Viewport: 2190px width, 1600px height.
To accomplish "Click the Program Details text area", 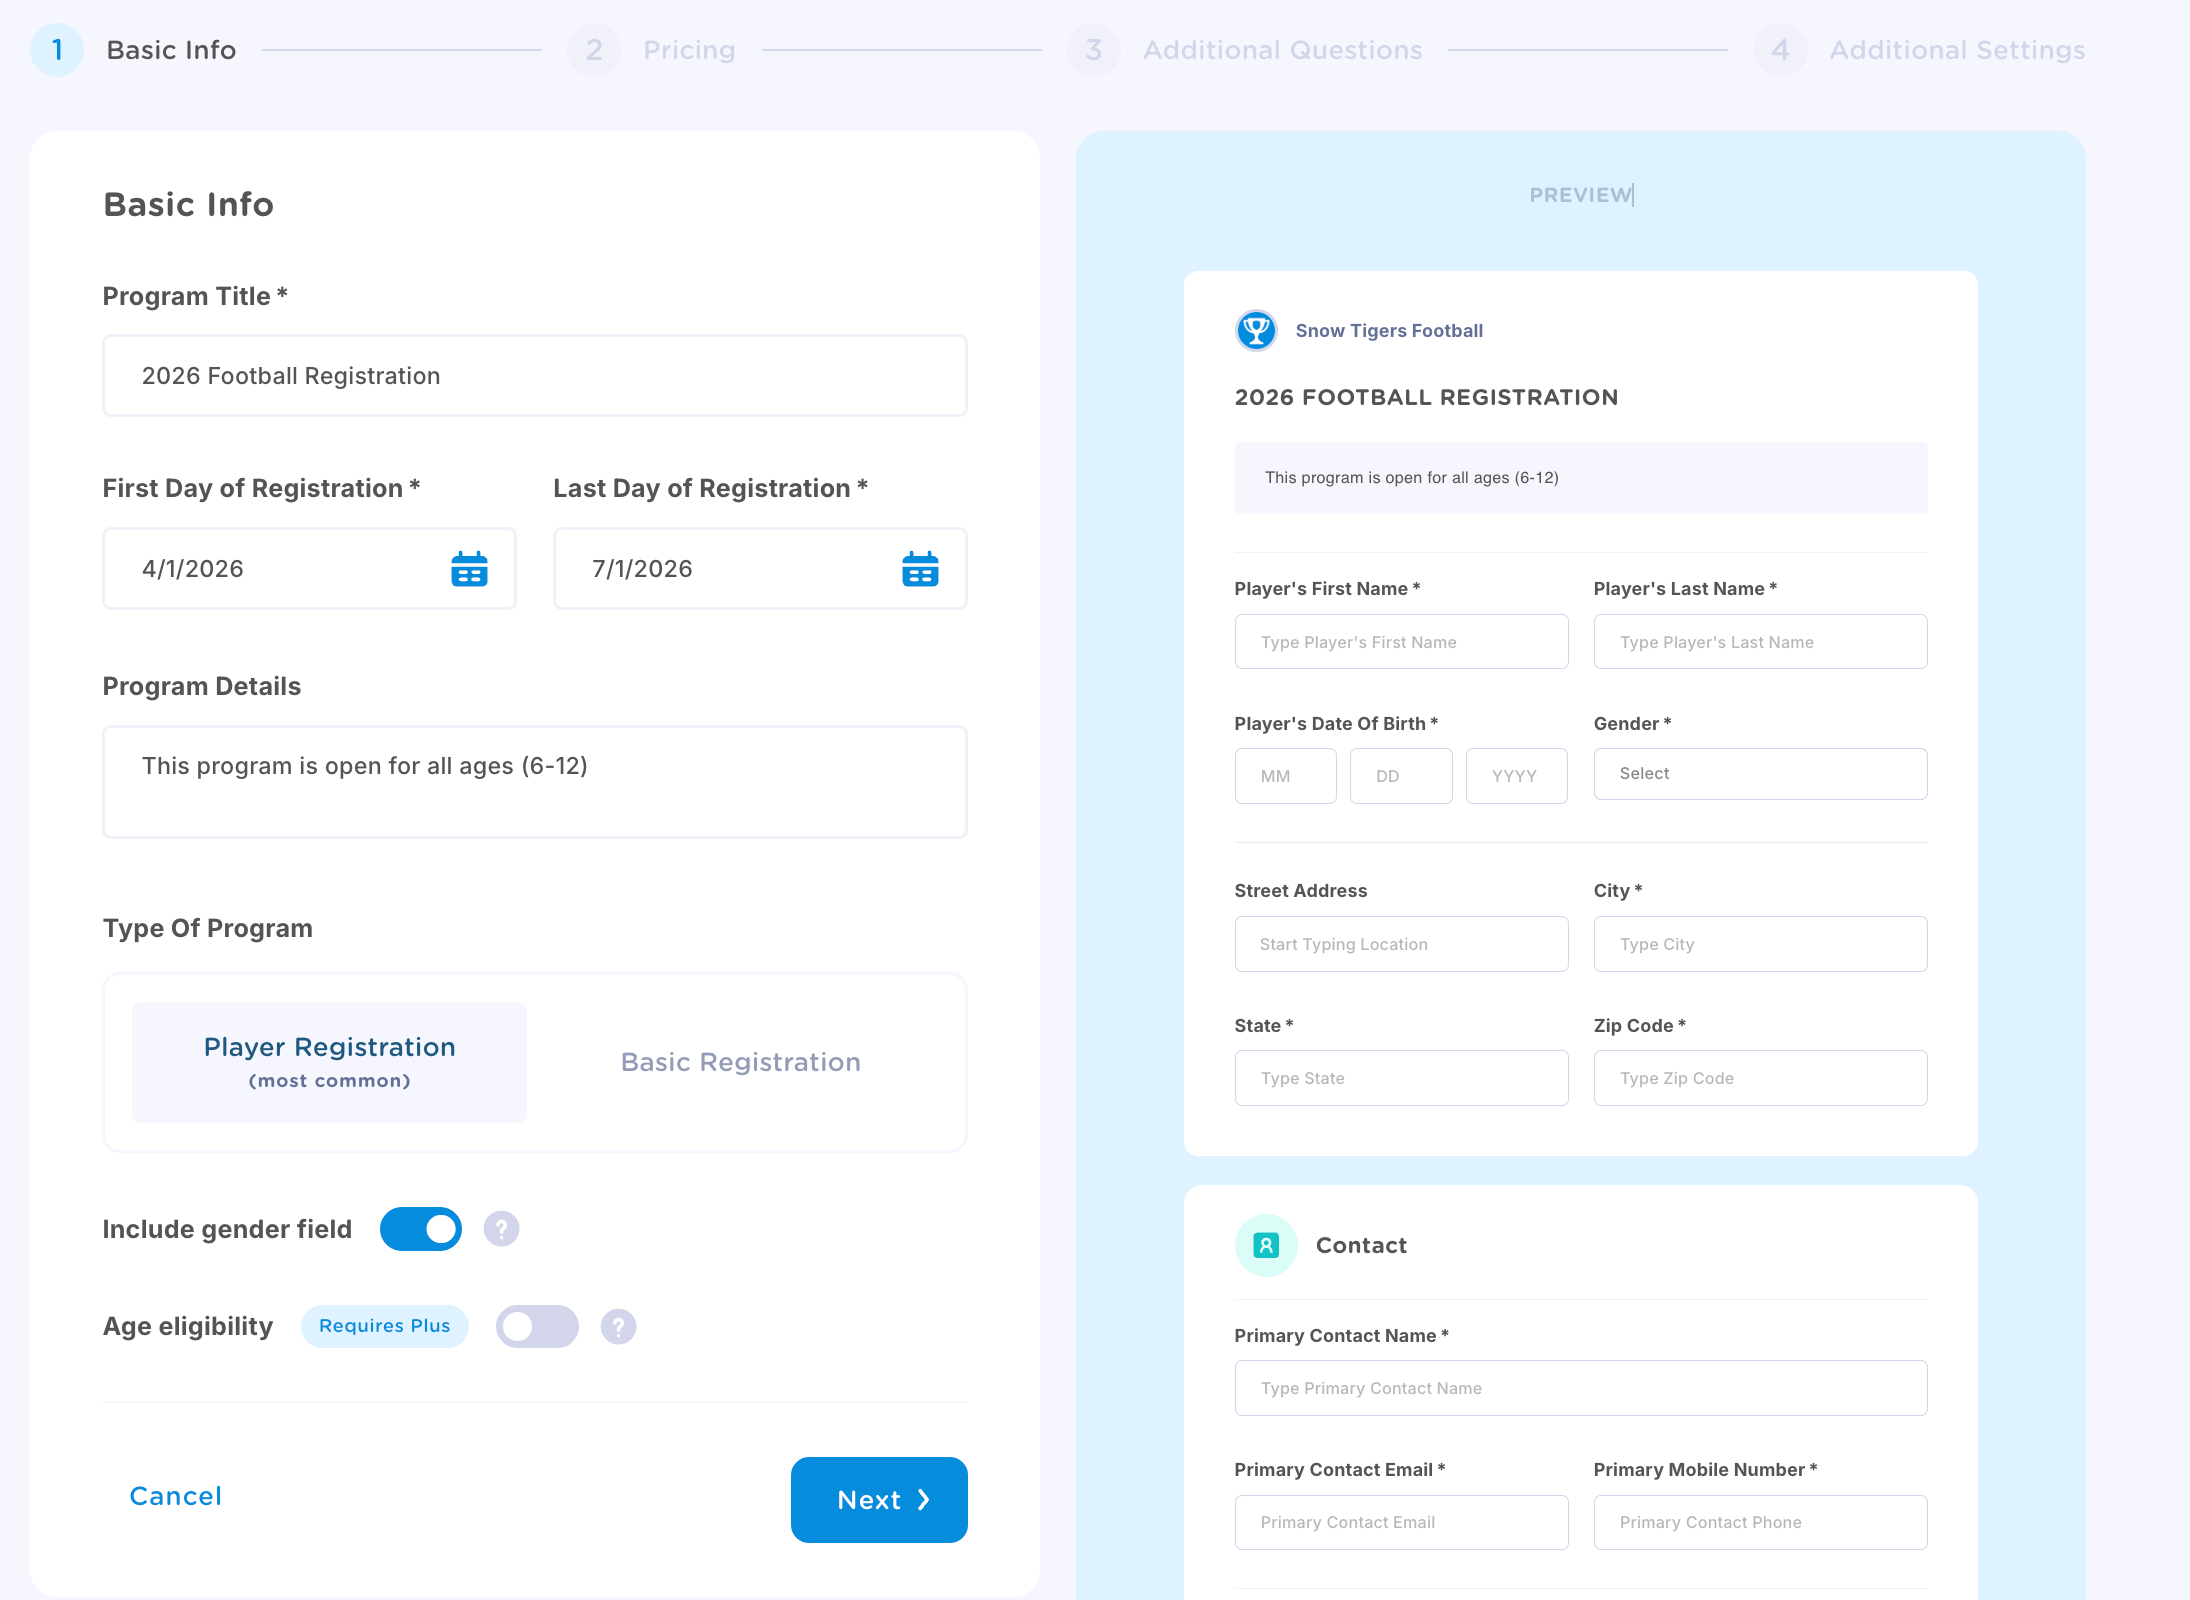I will click(534, 782).
